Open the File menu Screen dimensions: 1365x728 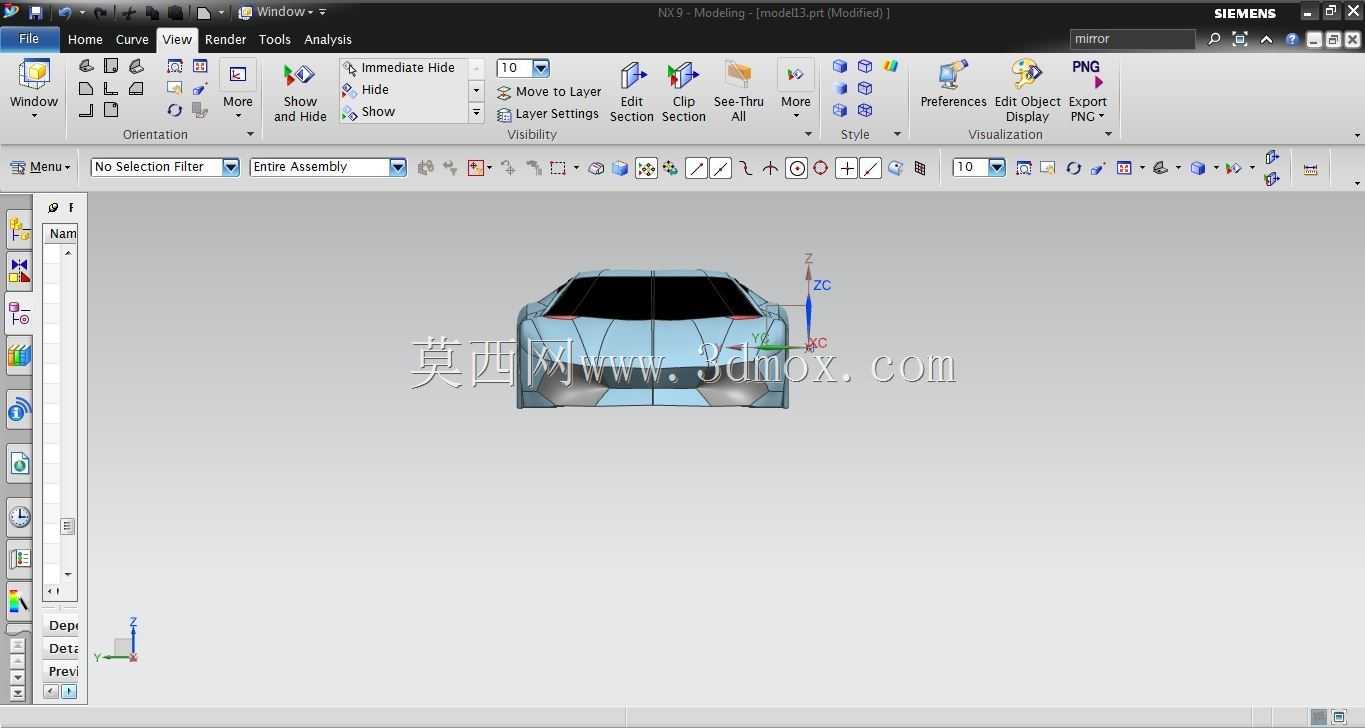click(x=29, y=39)
